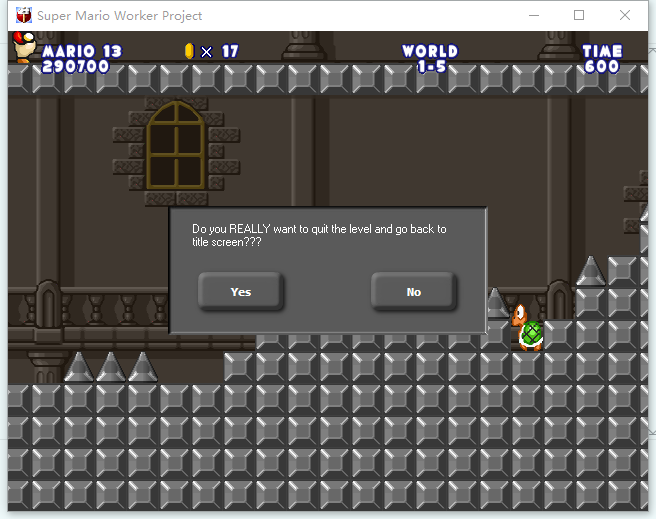Image resolution: width=656 pixels, height=519 pixels.
Task: Click the Mario head lives icon
Action: click(x=24, y=47)
